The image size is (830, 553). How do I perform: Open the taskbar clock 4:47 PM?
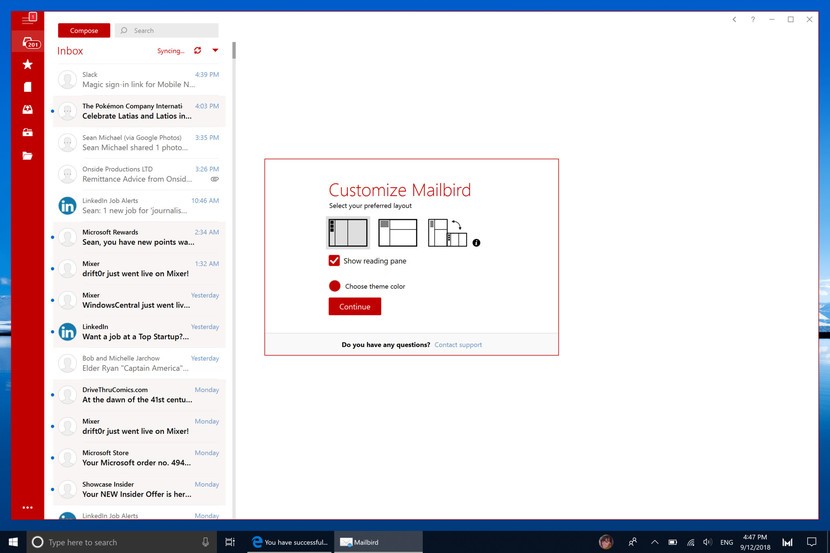click(x=755, y=542)
